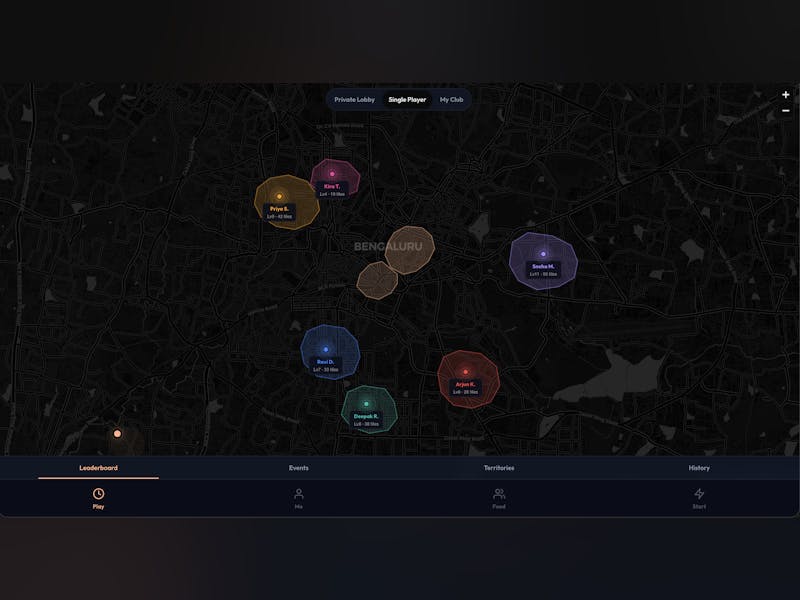Switch to Private Lobby mode
This screenshot has height=600, width=800.
point(356,100)
